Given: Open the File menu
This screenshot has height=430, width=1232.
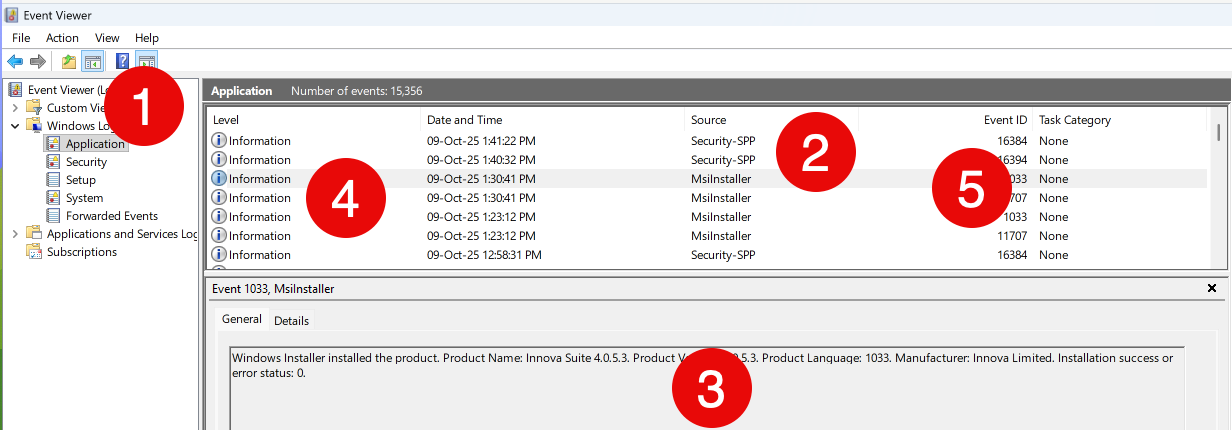Looking at the screenshot, I should 21,38.
